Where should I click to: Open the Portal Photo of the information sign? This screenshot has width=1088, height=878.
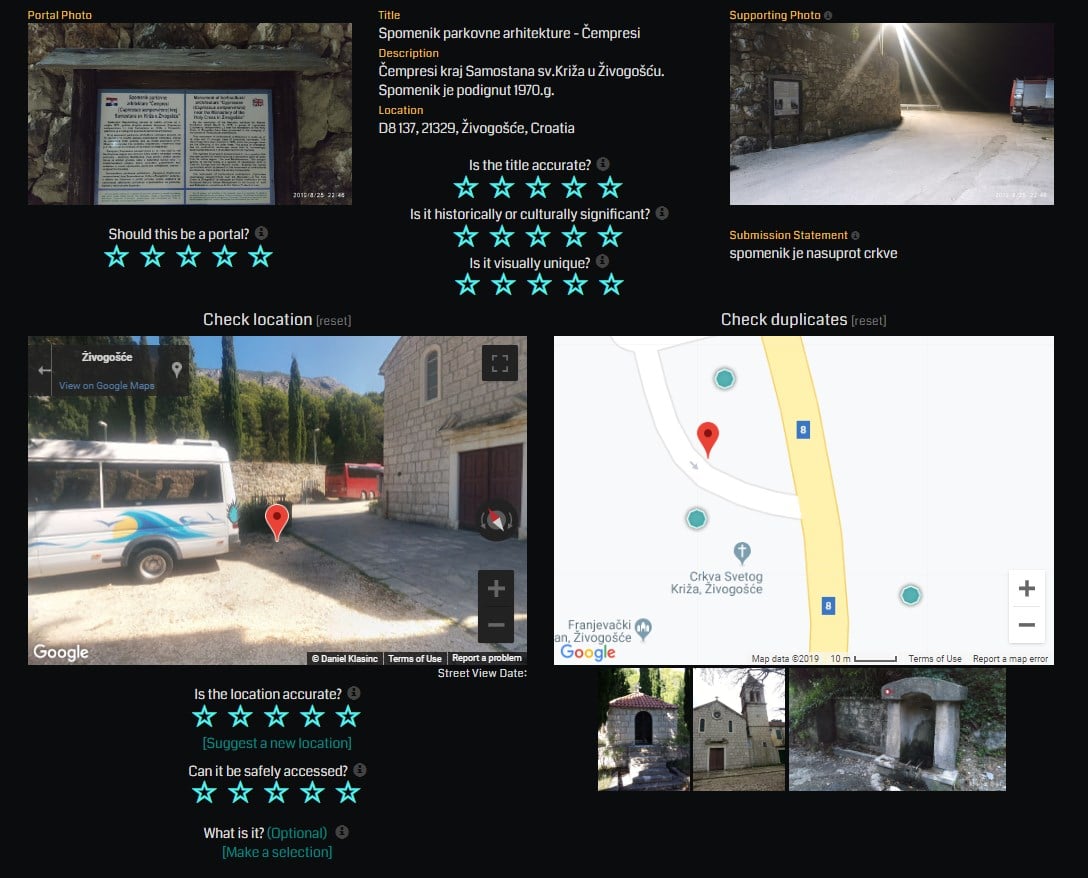(189, 114)
